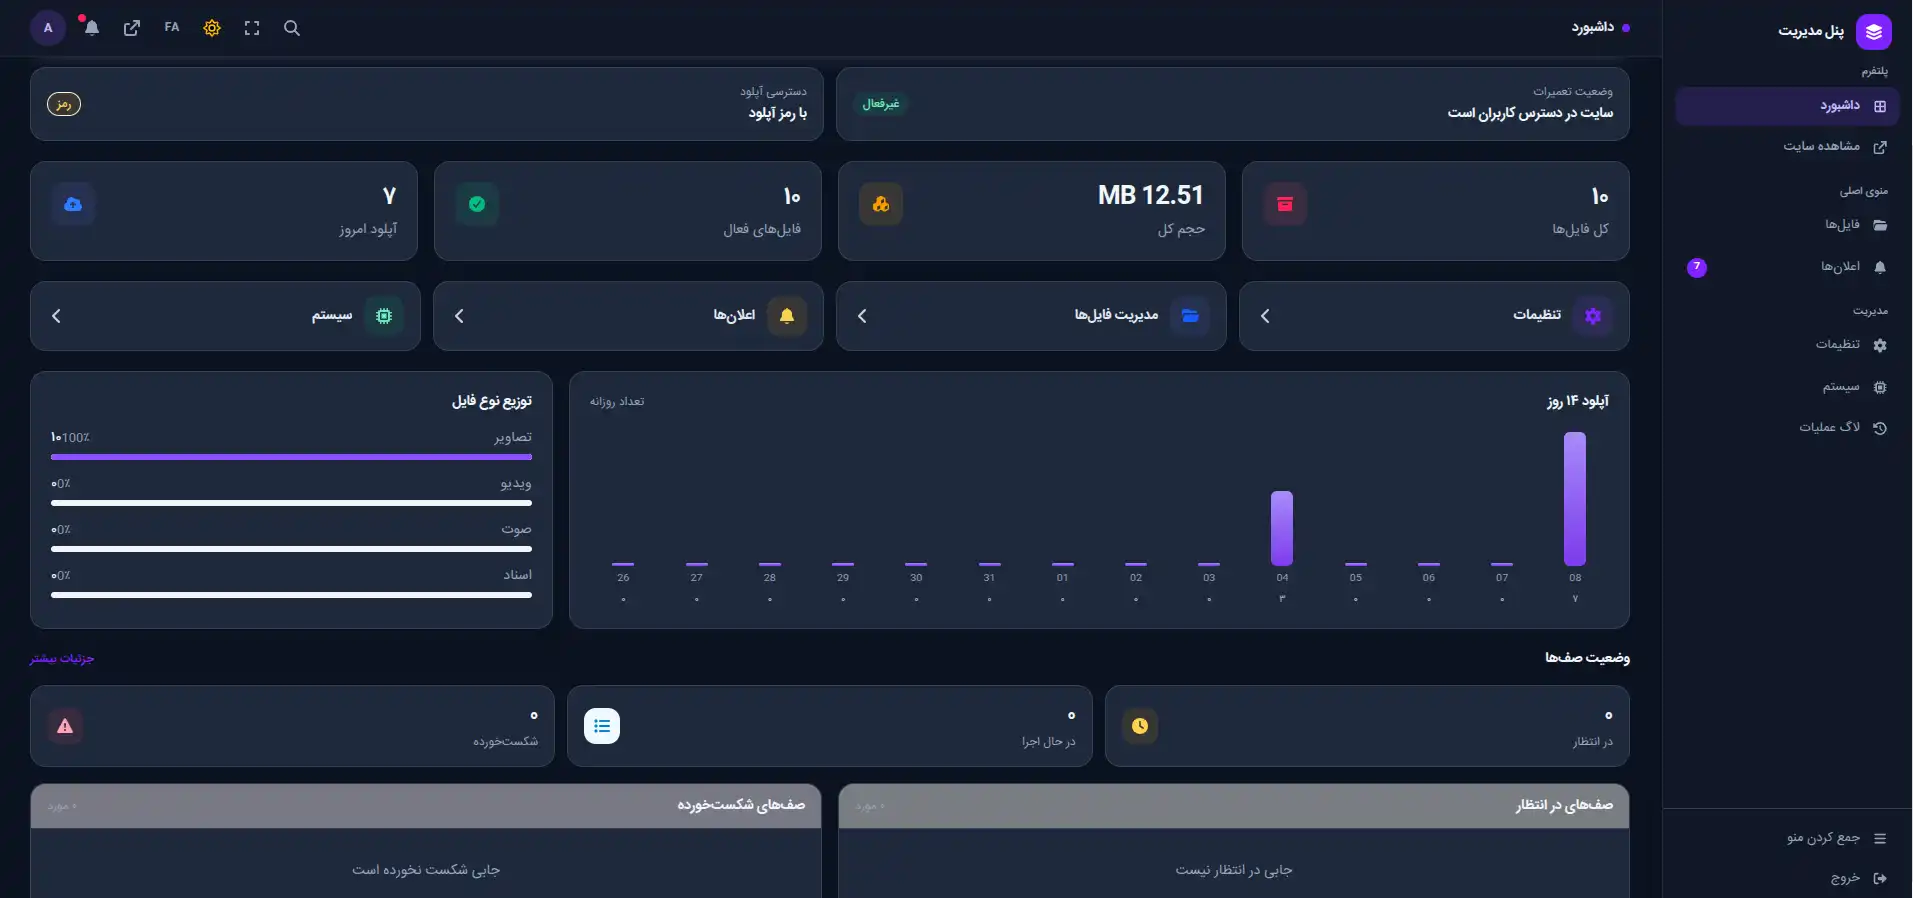Open notifications bell in top bar
Image resolution: width=1913 pixels, height=898 pixels.
point(92,28)
